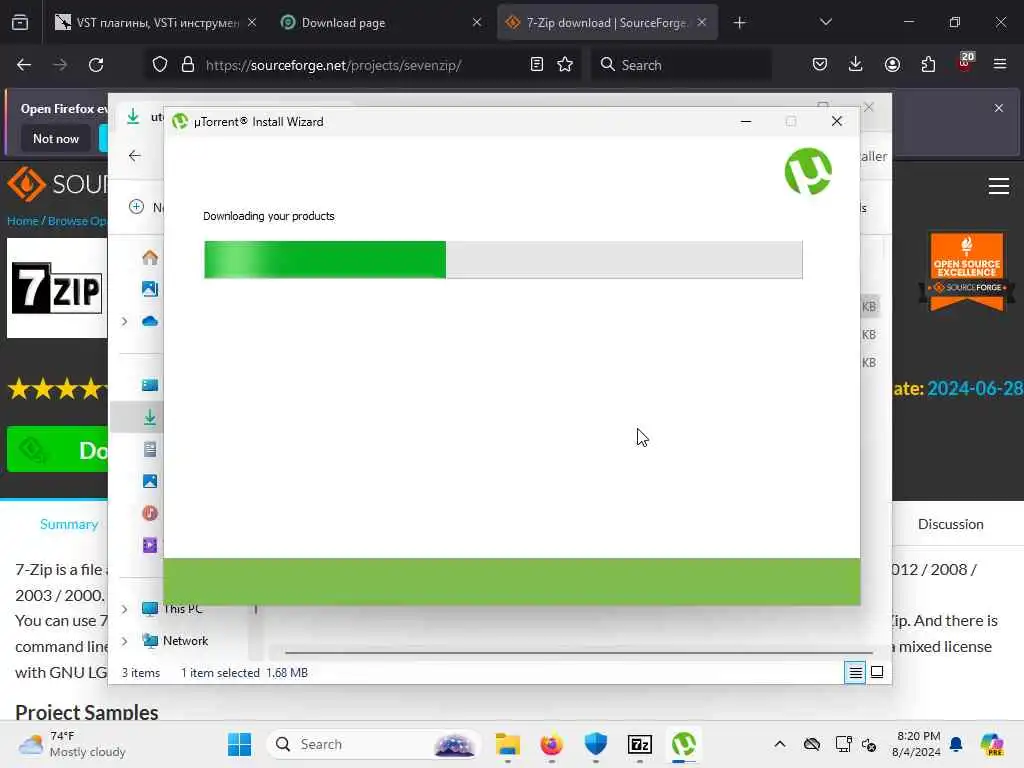Go back in File Explorer
This screenshot has height=768, width=1024.
point(135,155)
